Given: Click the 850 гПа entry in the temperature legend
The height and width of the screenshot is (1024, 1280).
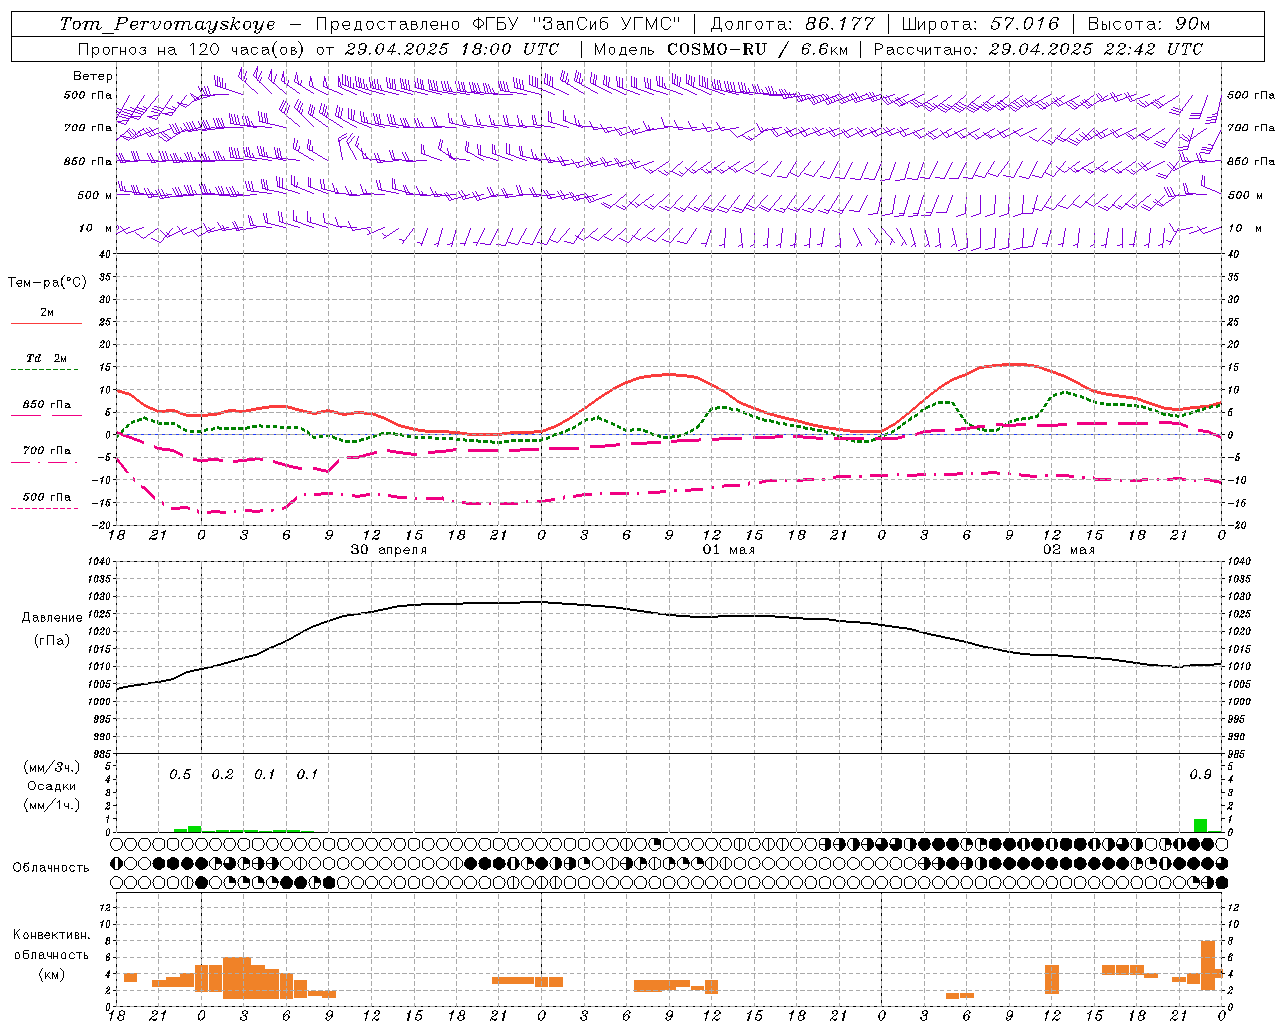Looking at the screenshot, I should point(47,405).
